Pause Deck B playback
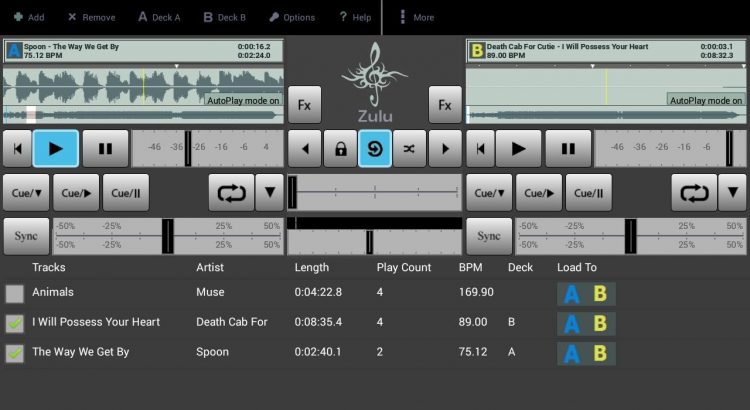Screen dimensions: 750x410 click(x=568, y=148)
